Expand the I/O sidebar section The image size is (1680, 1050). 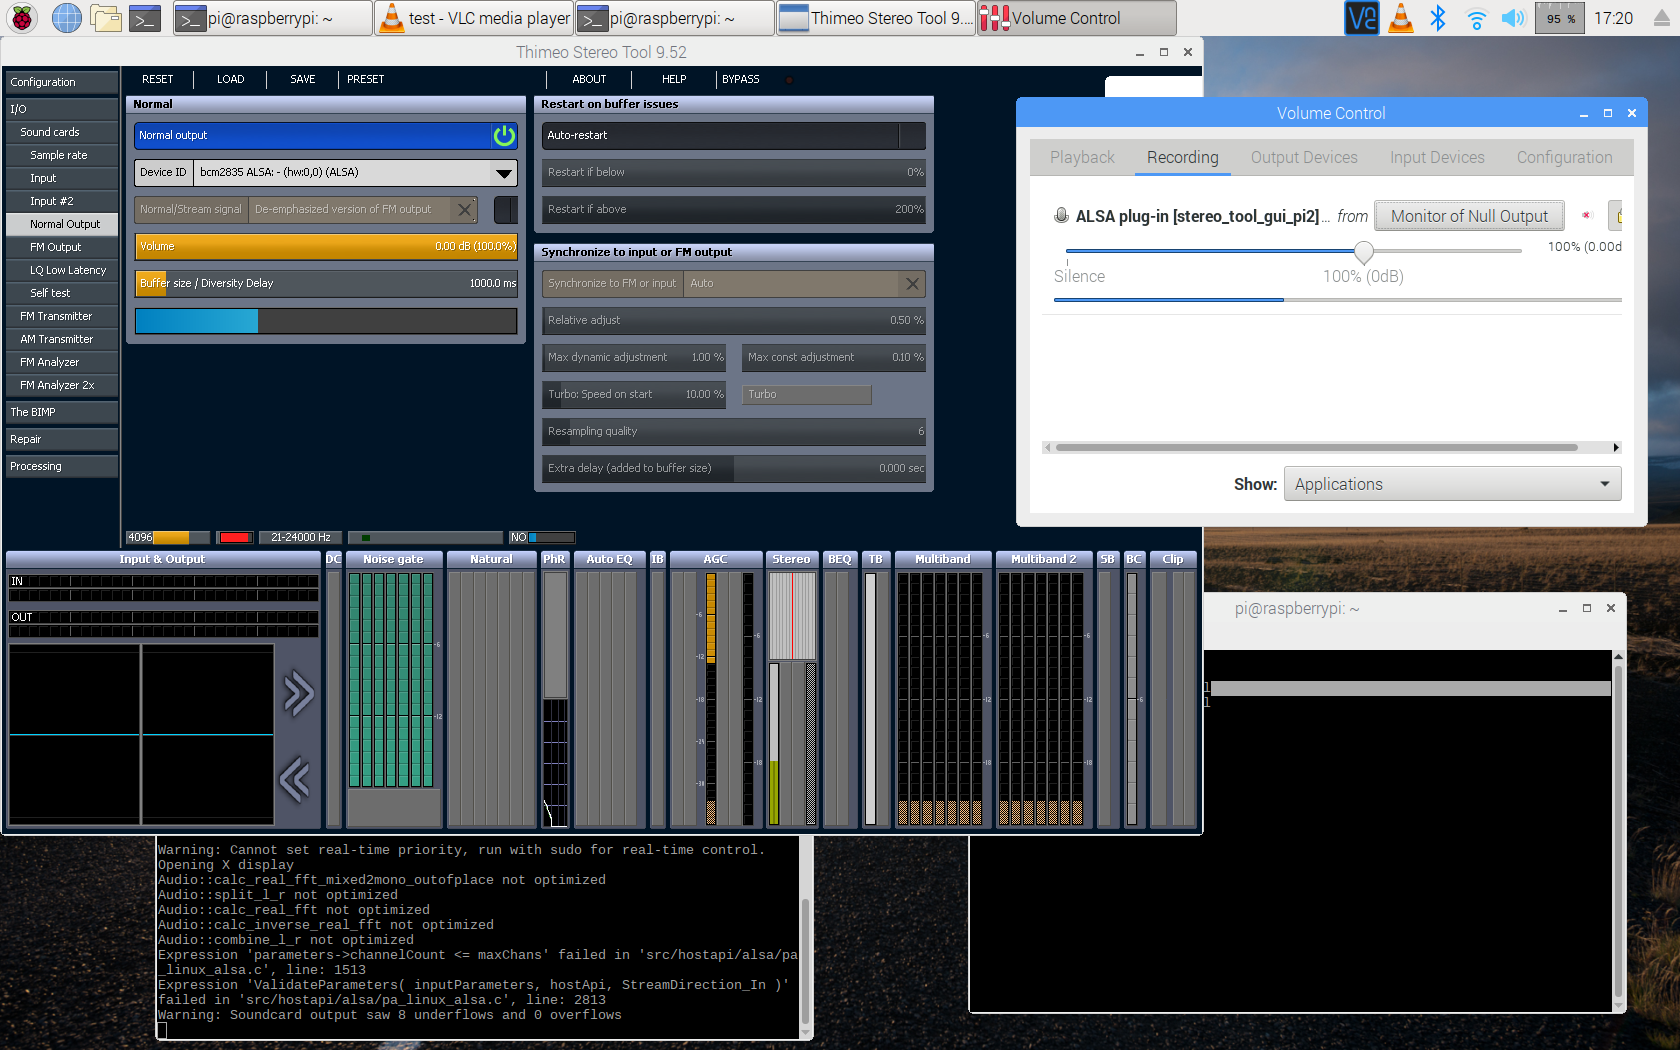pos(62,109)
